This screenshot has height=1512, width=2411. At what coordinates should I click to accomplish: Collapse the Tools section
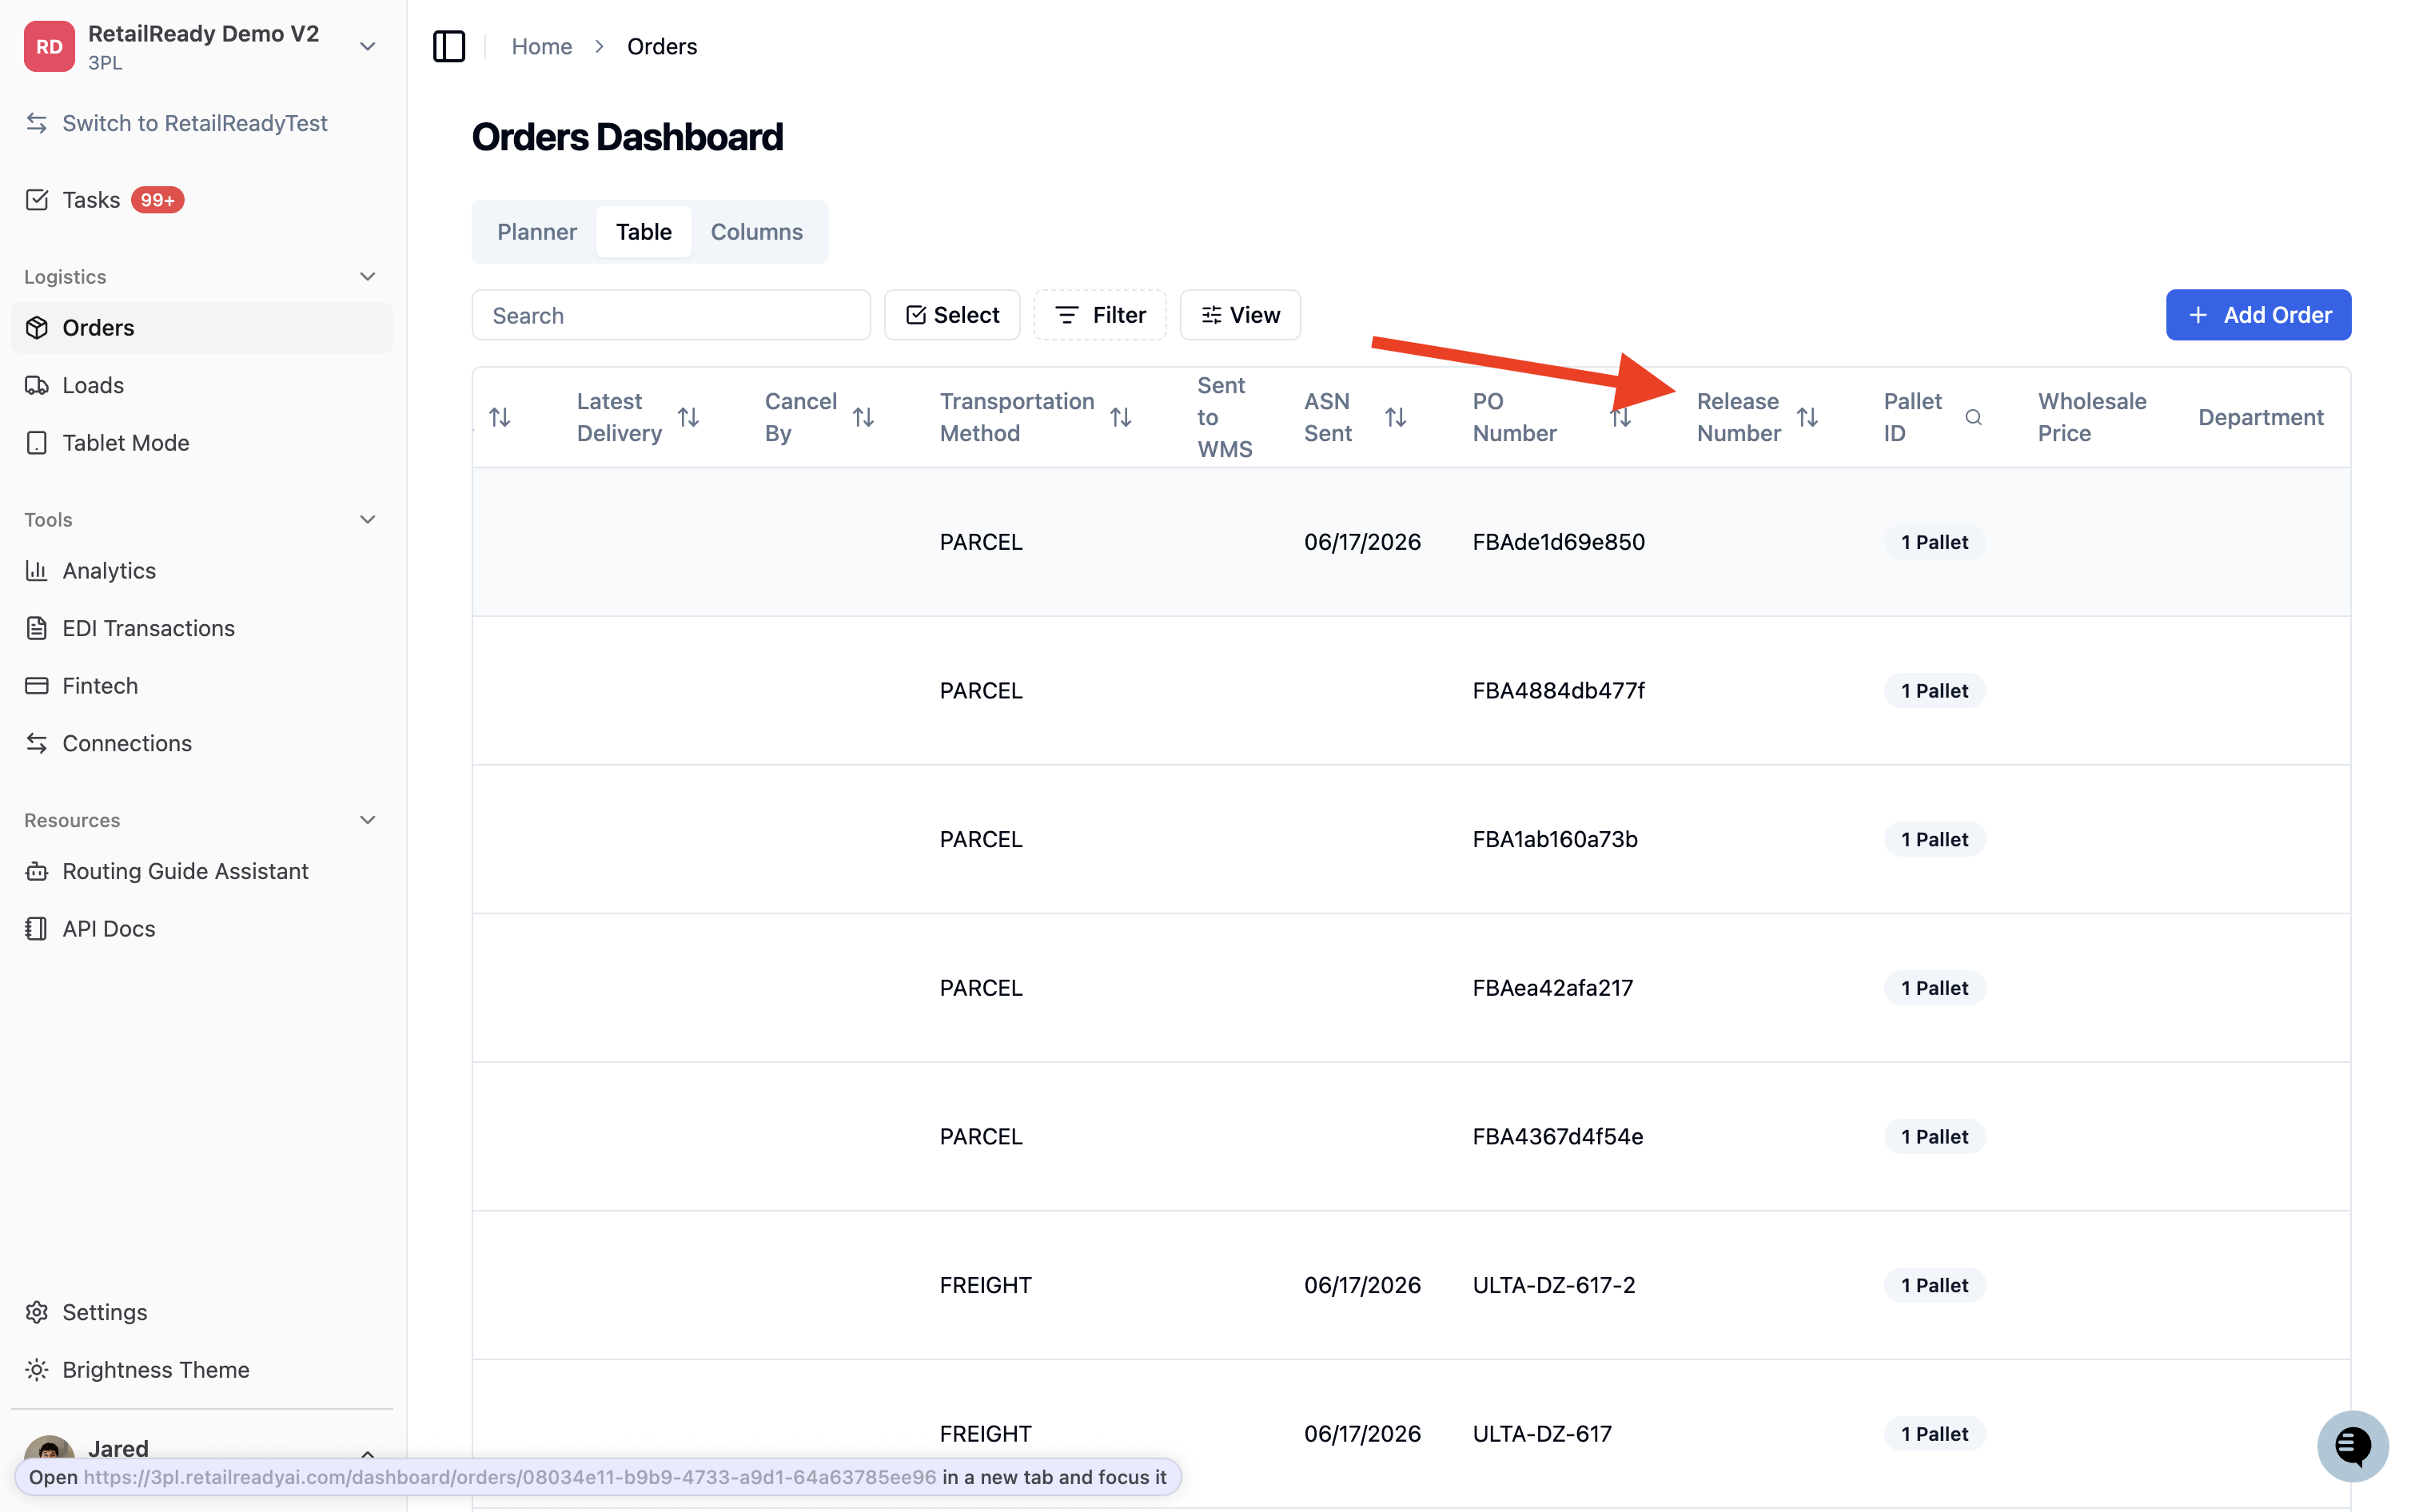click(x=367, y=519)
